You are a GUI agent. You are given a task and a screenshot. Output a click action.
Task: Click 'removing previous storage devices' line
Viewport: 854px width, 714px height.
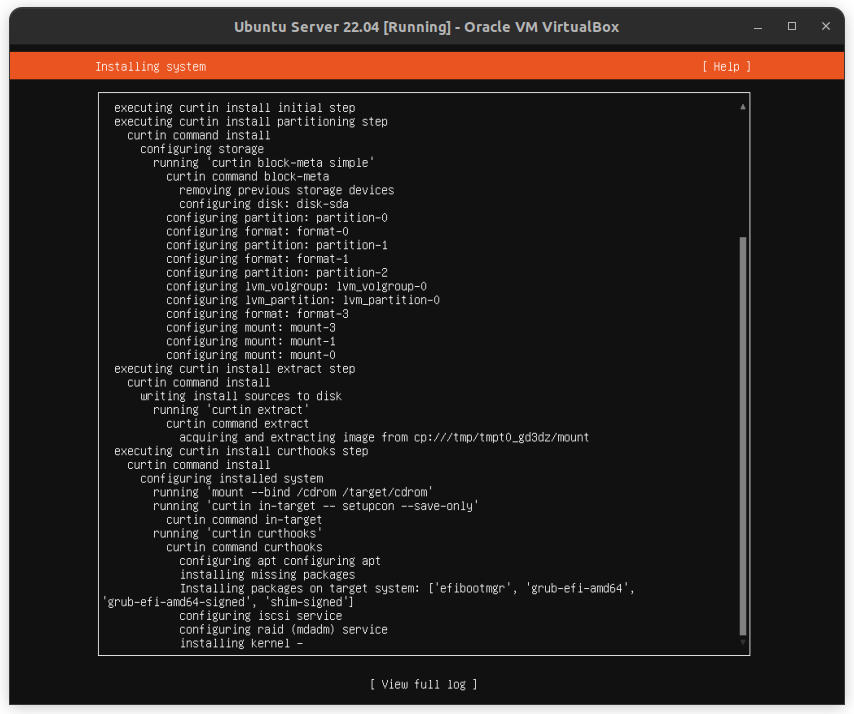(286, 190)
